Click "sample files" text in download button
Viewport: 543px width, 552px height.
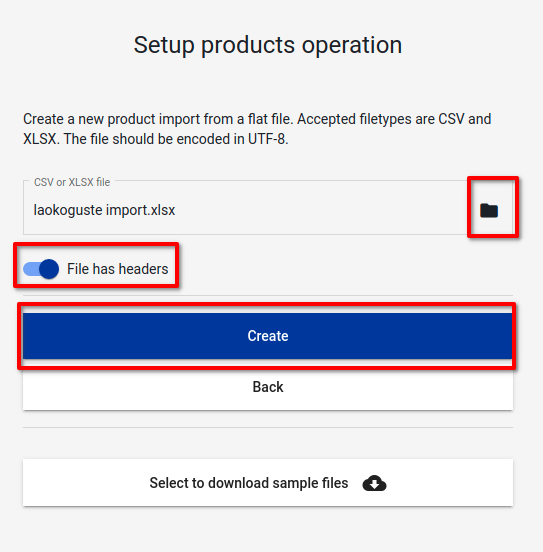pos(310,483)
